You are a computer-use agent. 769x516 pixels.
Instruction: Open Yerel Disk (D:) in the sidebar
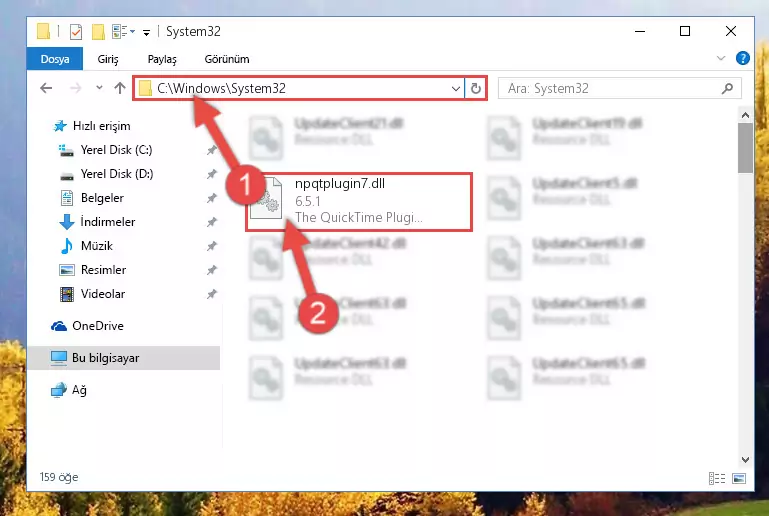[106, 174]
